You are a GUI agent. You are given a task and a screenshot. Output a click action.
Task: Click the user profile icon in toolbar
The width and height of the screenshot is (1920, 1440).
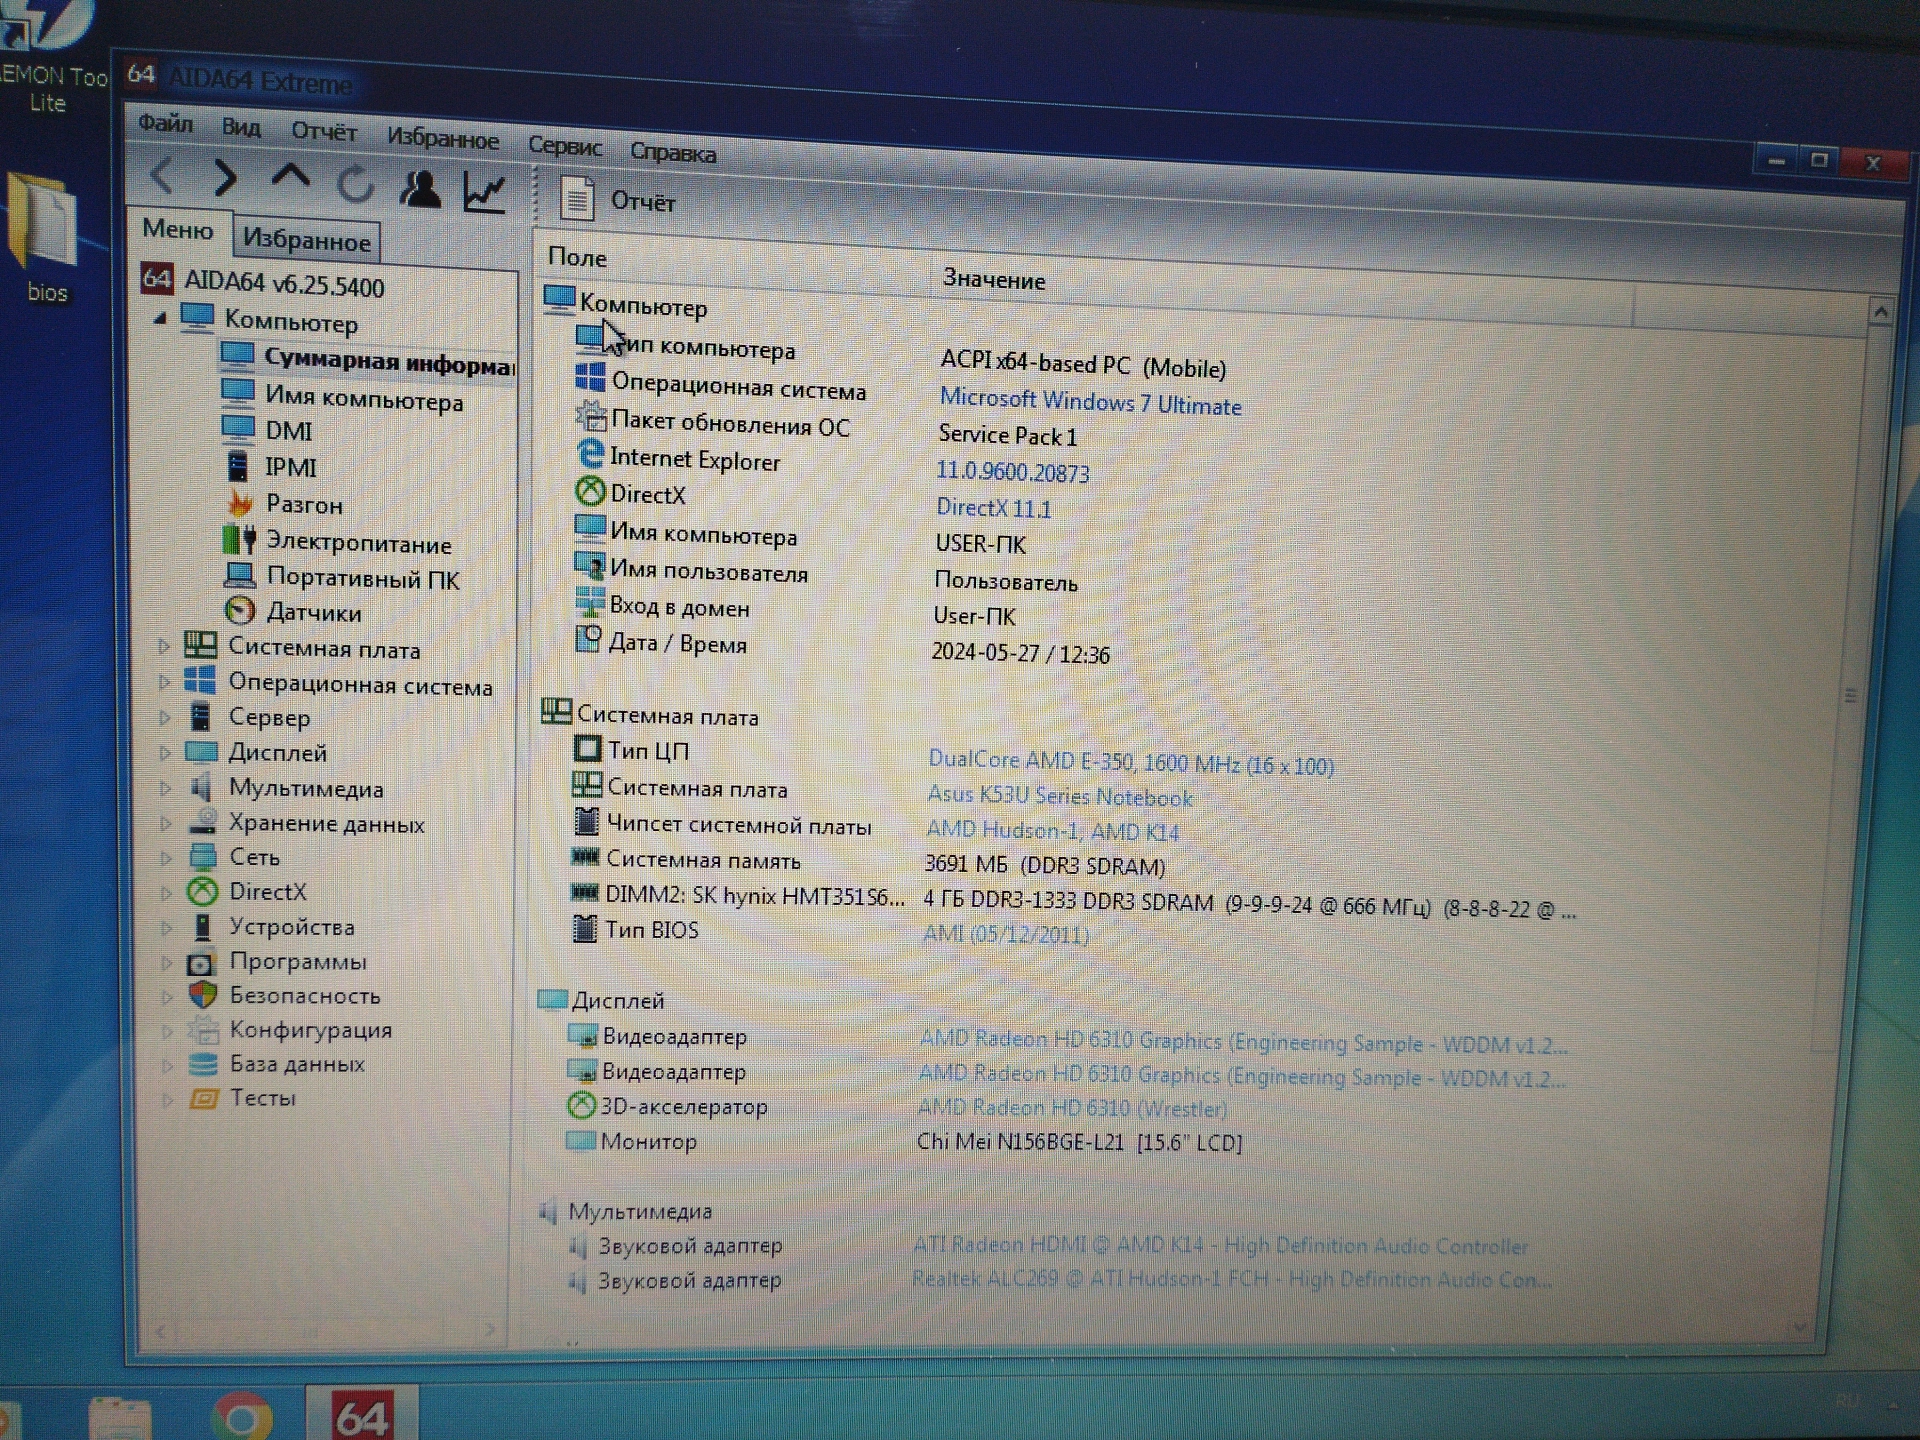[x=420, y=188]
